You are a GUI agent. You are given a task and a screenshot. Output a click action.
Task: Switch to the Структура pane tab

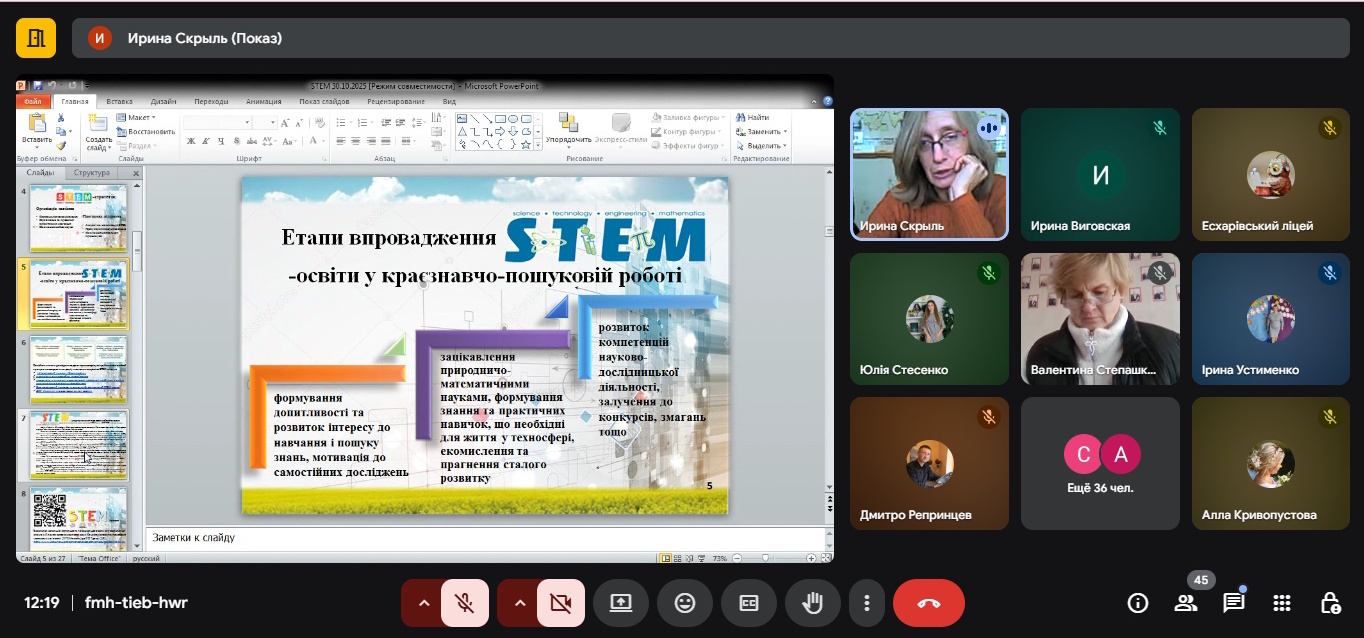click(x=91, y=173)
